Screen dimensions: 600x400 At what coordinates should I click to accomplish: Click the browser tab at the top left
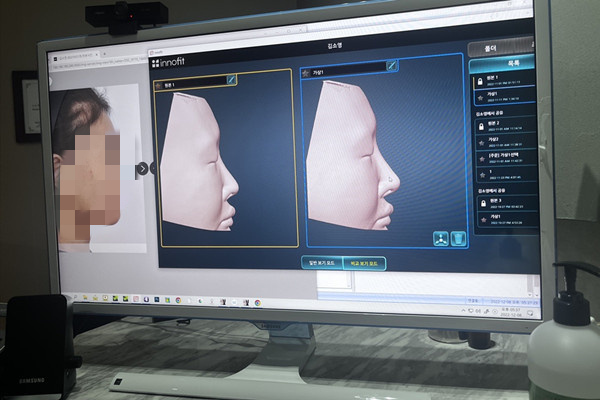[x=77, y=57]
